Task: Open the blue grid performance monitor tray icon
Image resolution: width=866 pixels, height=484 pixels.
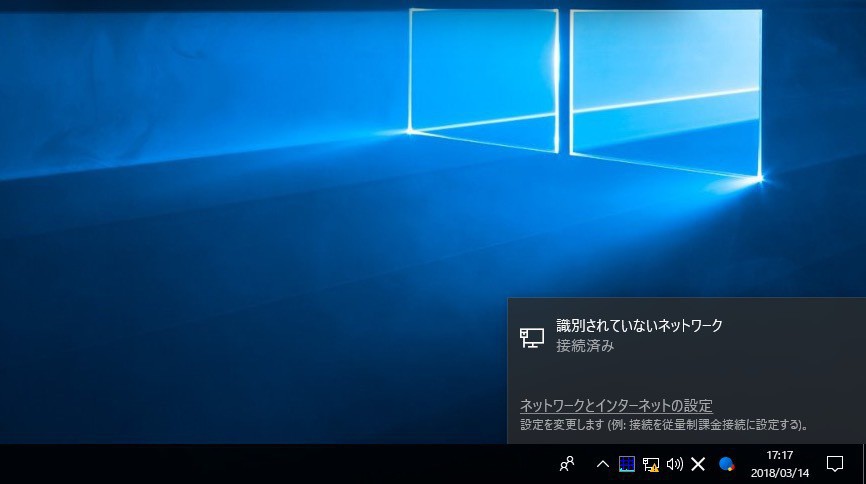Action: 626,464
